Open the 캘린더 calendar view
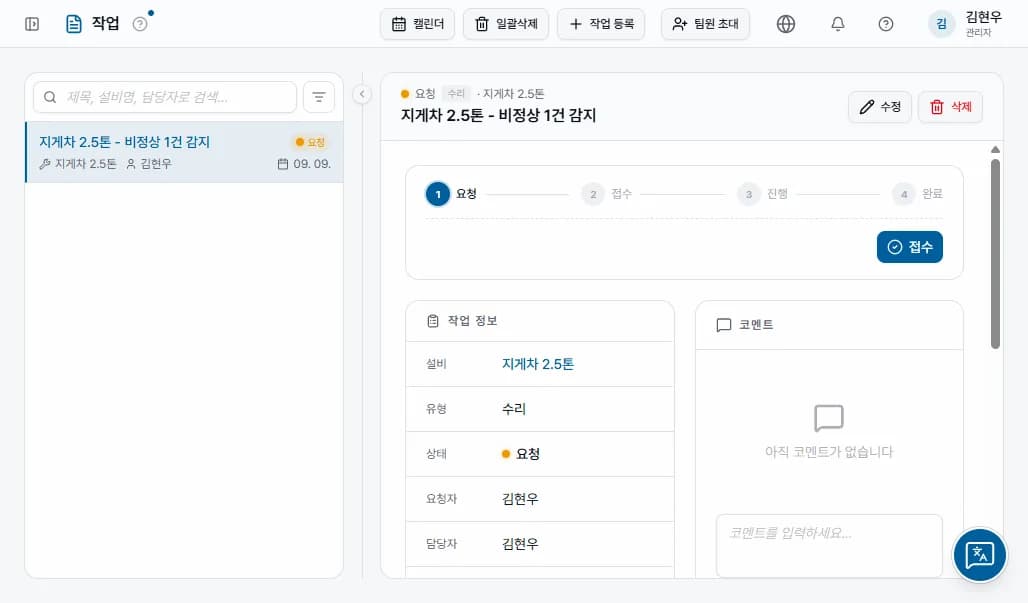The width and height of the screenshot is (1028, 603). tap(417, 24)
